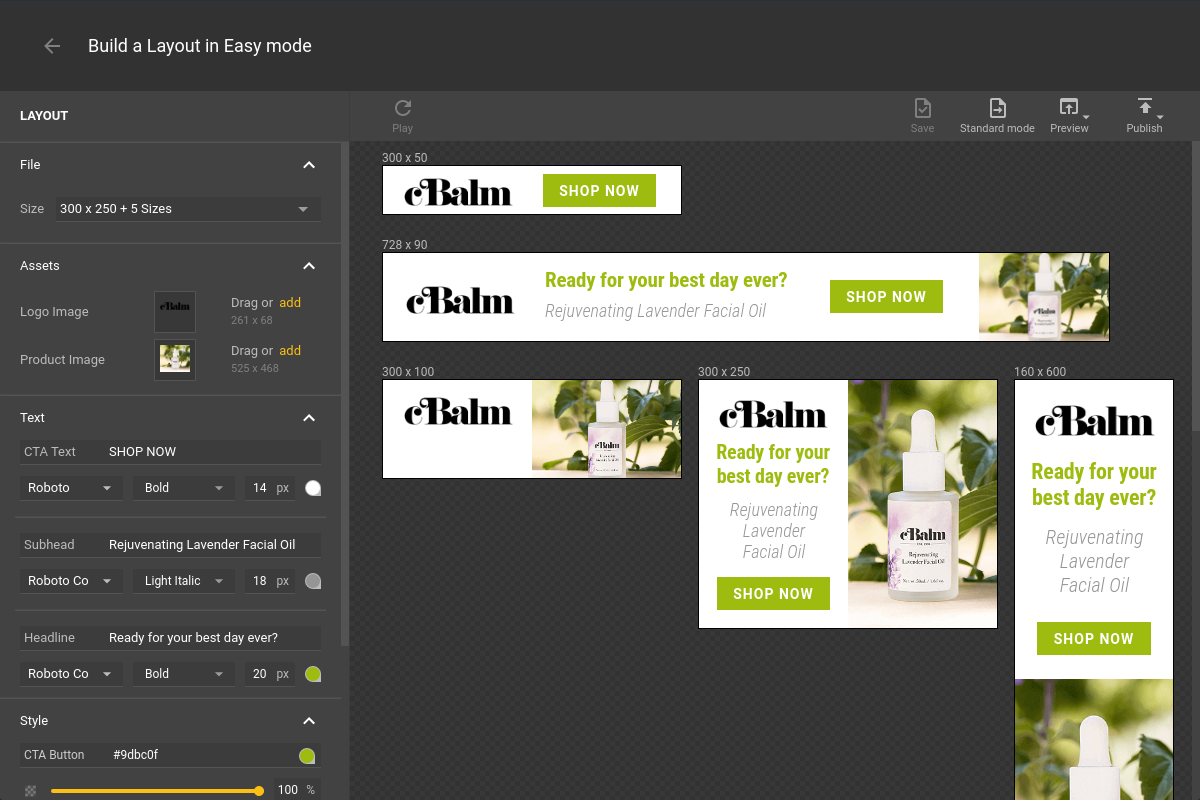1200x800 pixels.
Task: Collapse the Assets section
Action: [309, 266]
